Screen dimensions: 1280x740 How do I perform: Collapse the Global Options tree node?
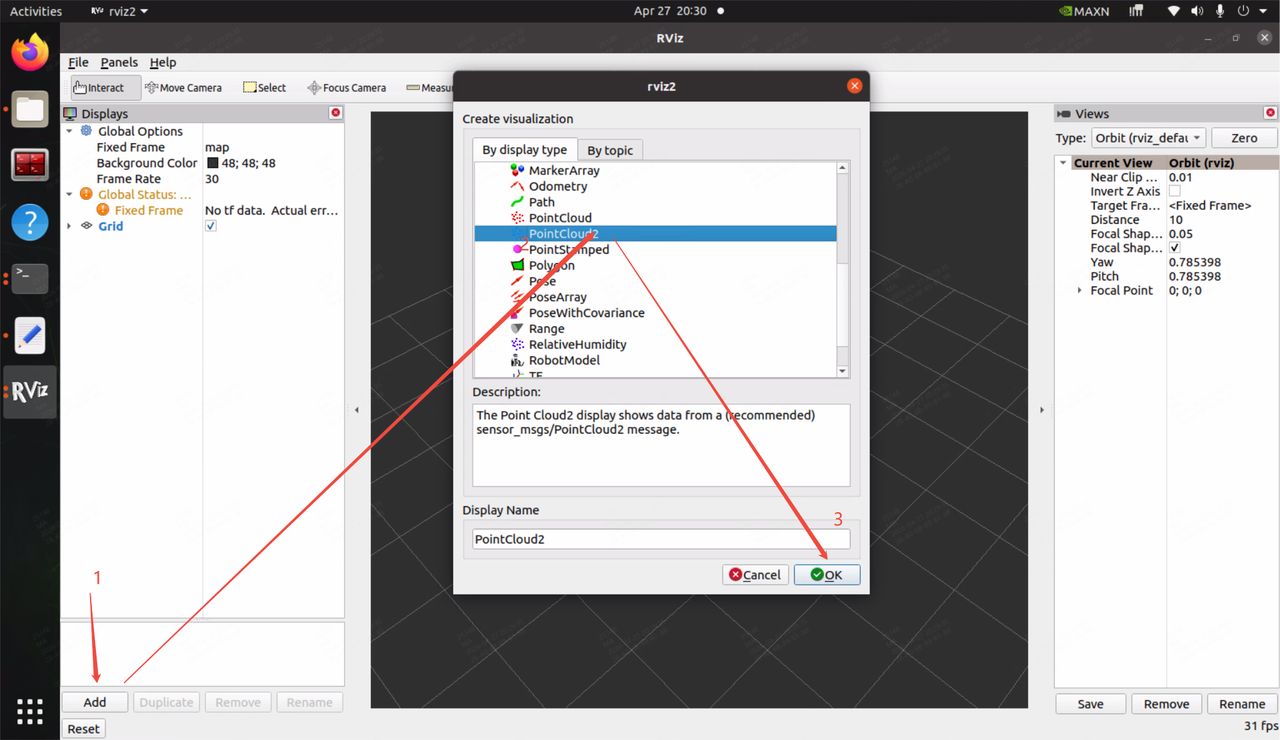tap(69, 131)
